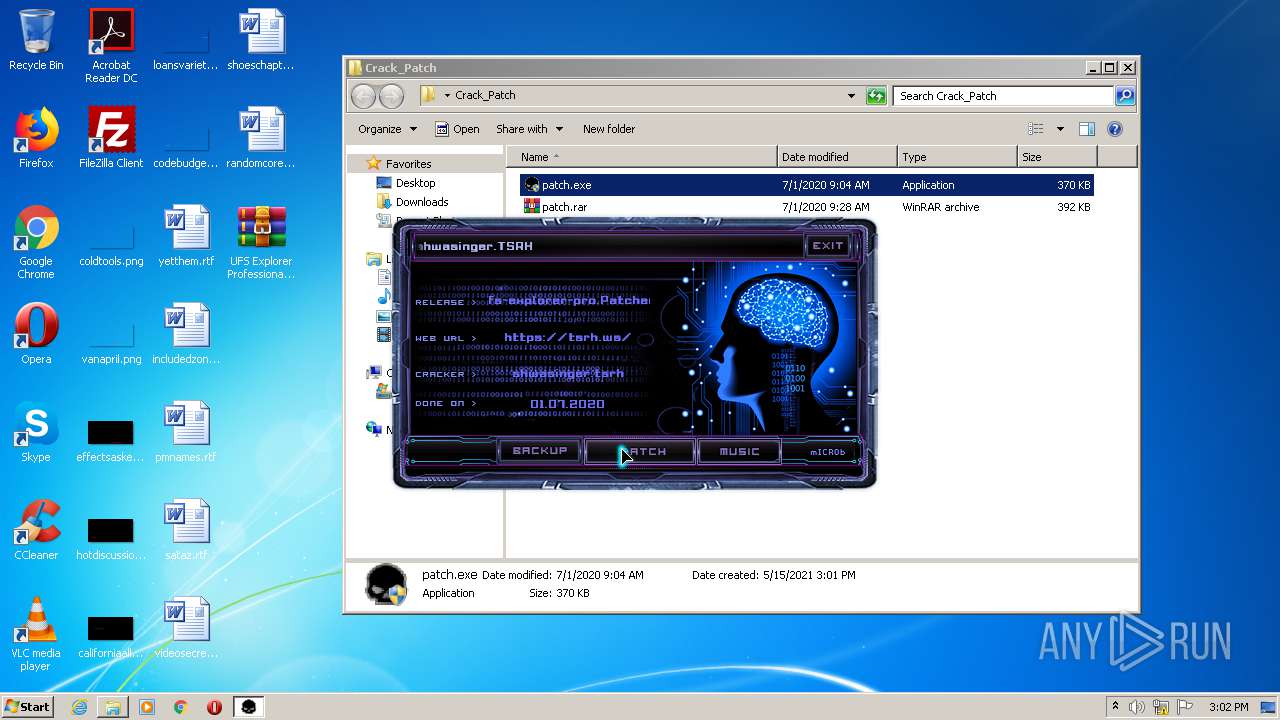Sort files by Date modified column
The image size is (1280, 720).
pyautogui.click(x=837, y=157)
